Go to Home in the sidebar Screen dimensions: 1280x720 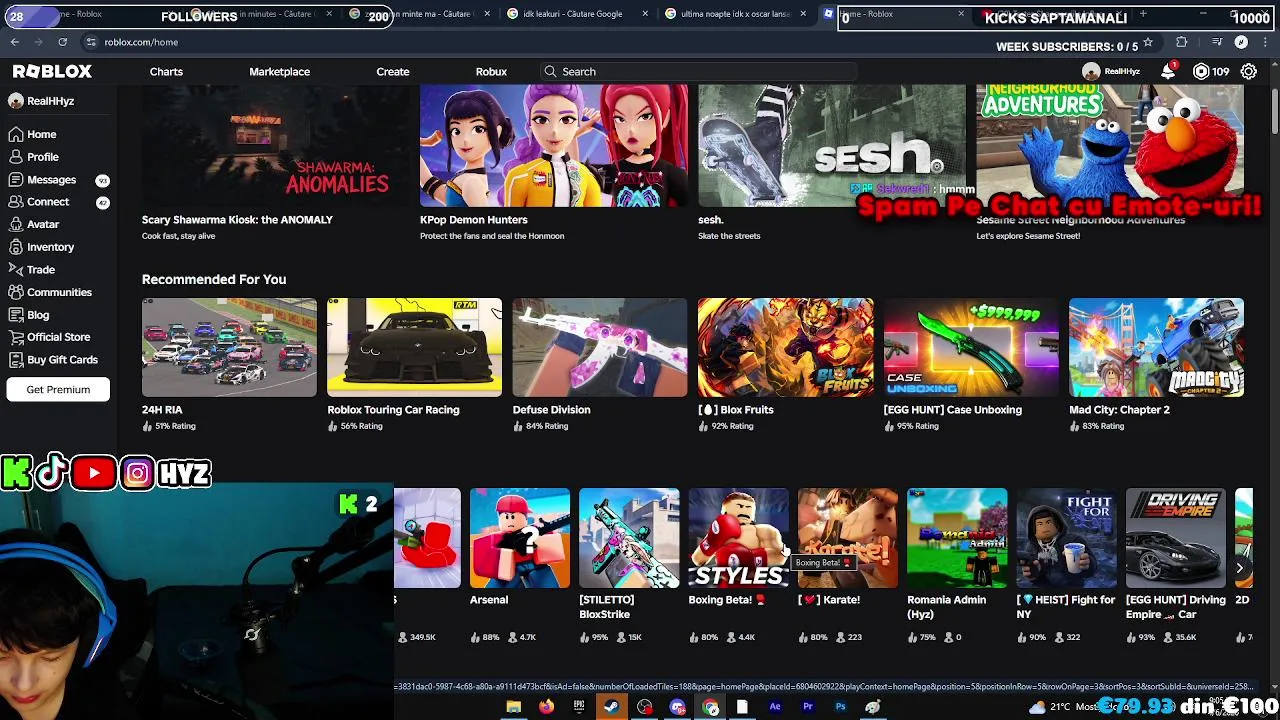click(x=41, y=134)
